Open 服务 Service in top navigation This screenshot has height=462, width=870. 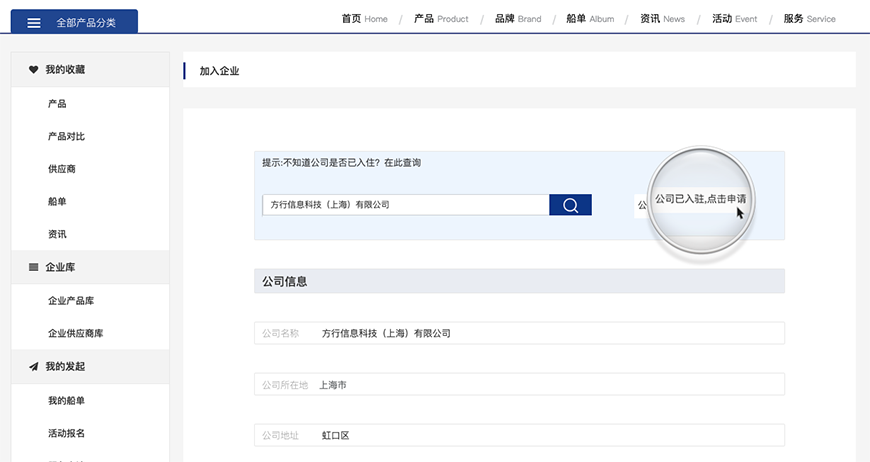[x=809, y=19]
